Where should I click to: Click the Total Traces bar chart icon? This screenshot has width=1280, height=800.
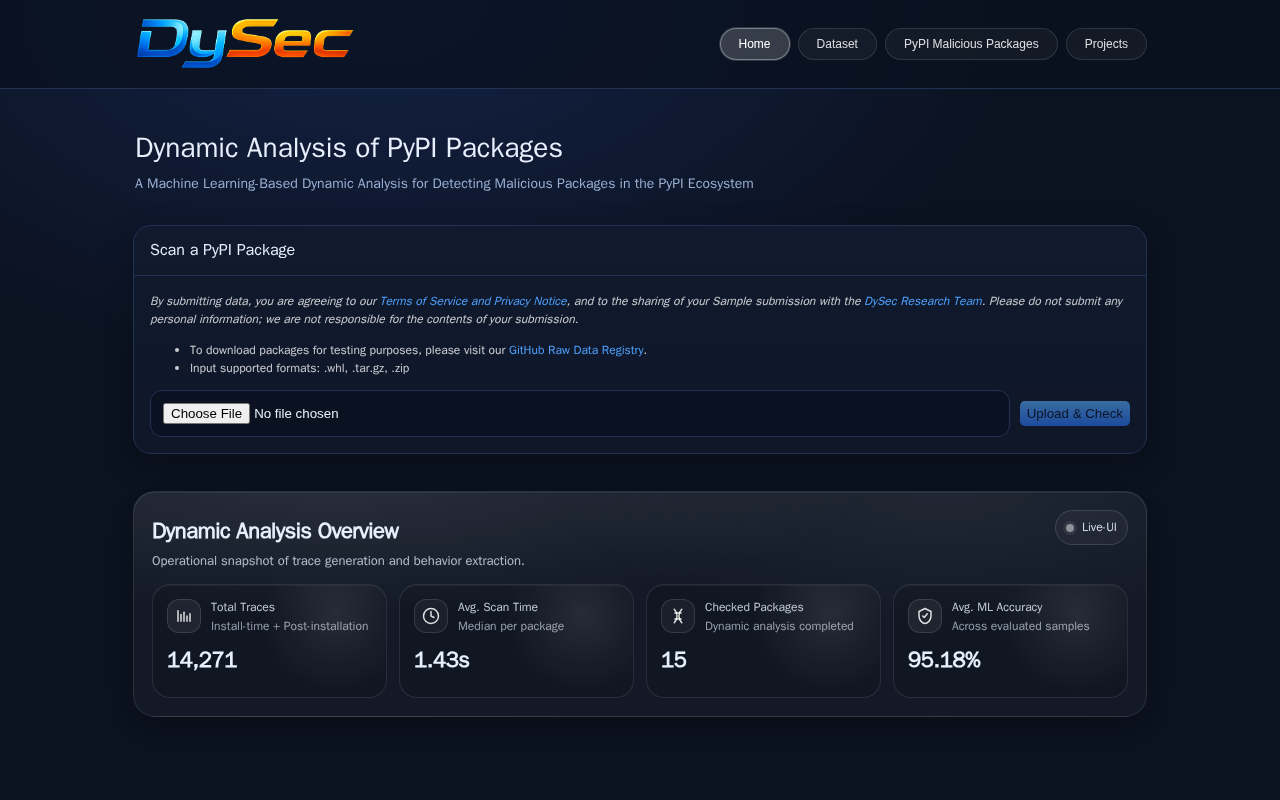coord(184,616)
